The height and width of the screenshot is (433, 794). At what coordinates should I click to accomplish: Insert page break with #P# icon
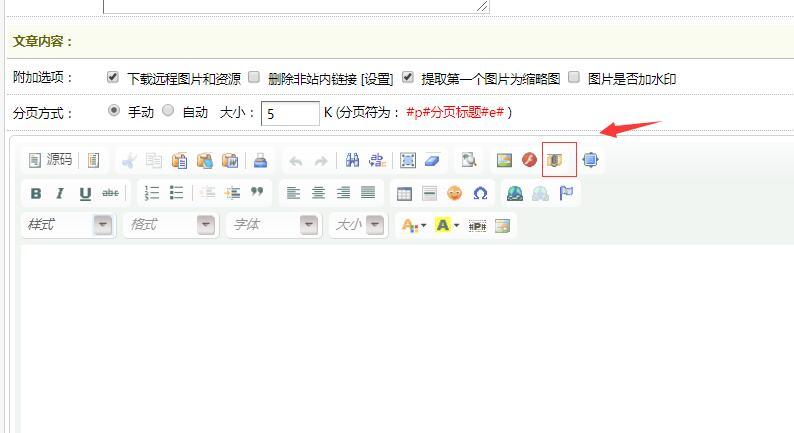click(x=477, y=226)
